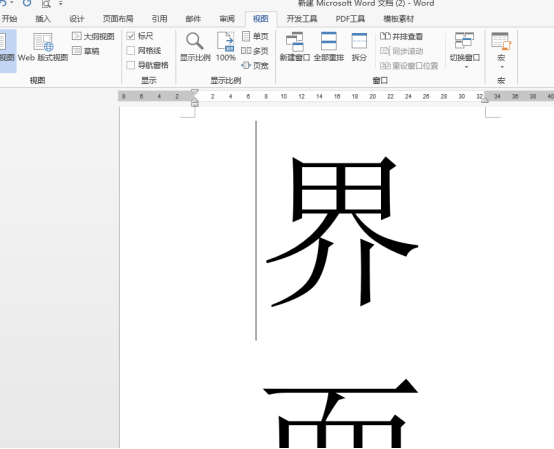The height and width of the screenshot is (449, 554).
Task: Open the 审阅 tab
Action: (227, 19)
